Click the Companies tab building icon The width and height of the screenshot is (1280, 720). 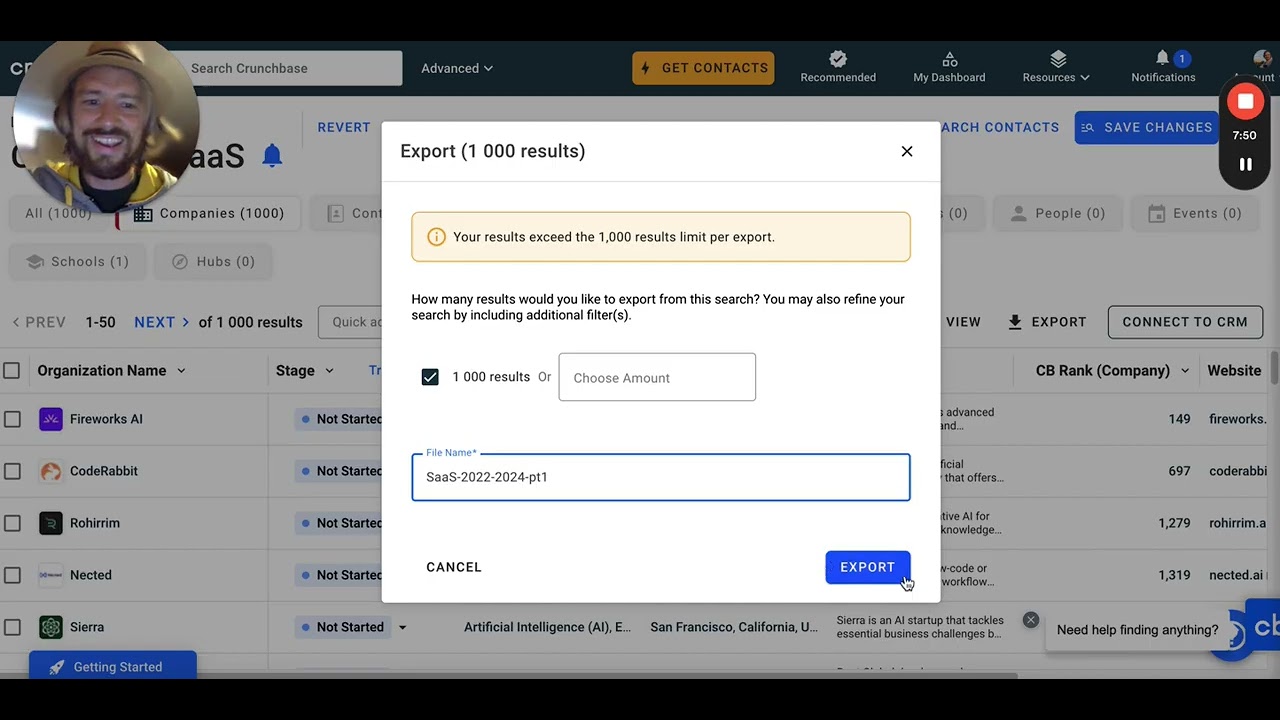point(143,214)
